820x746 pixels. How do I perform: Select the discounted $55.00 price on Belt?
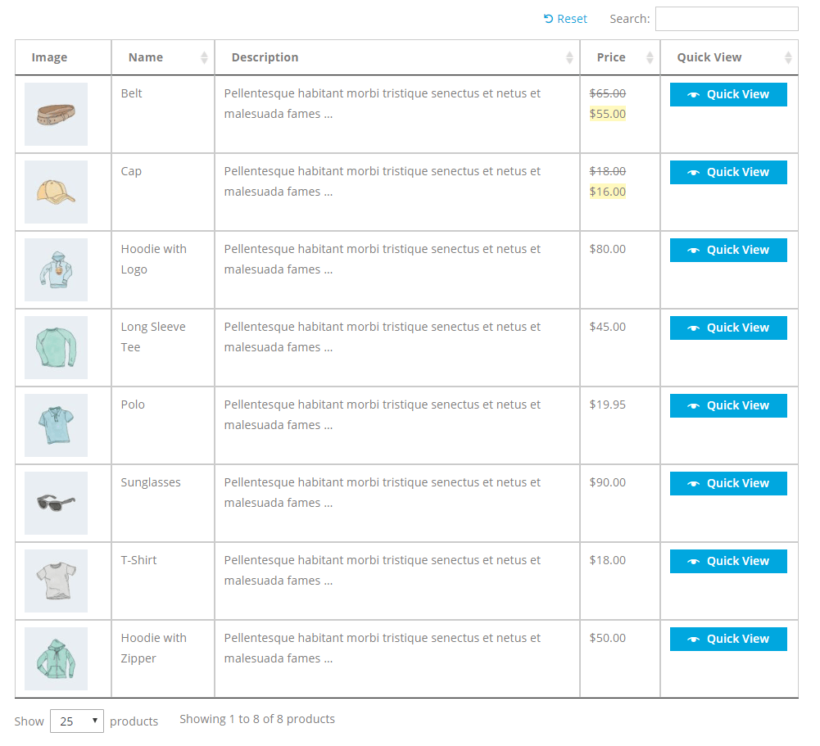pos(607,113)
